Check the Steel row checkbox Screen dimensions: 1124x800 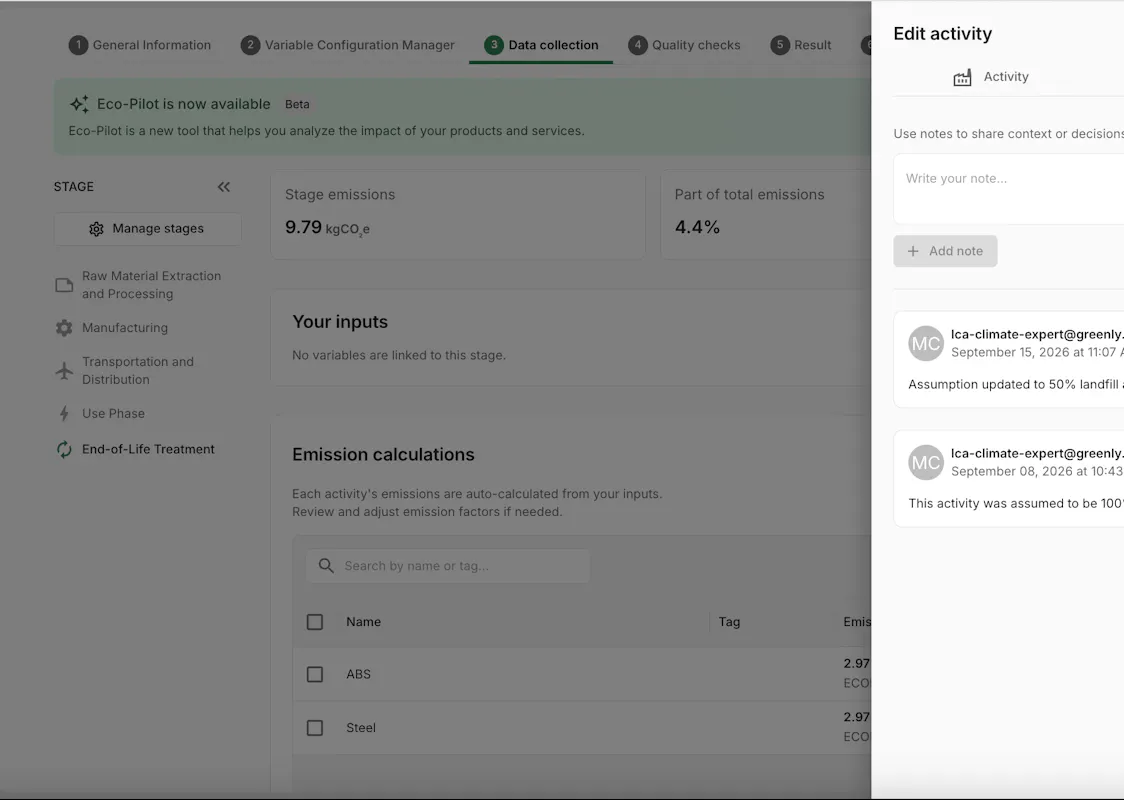click(315, 728)
